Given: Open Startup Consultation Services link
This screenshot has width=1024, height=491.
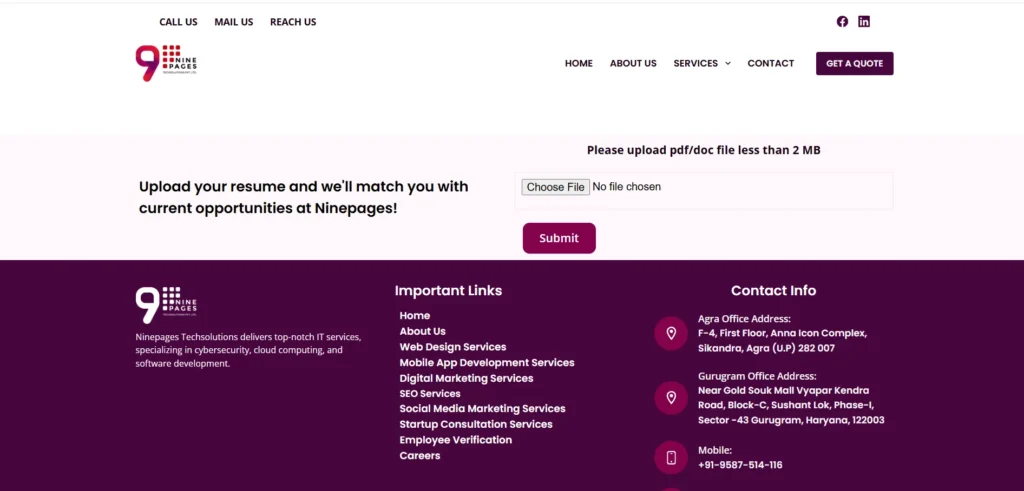Looking at the screenshot, I should click(476, 424).
